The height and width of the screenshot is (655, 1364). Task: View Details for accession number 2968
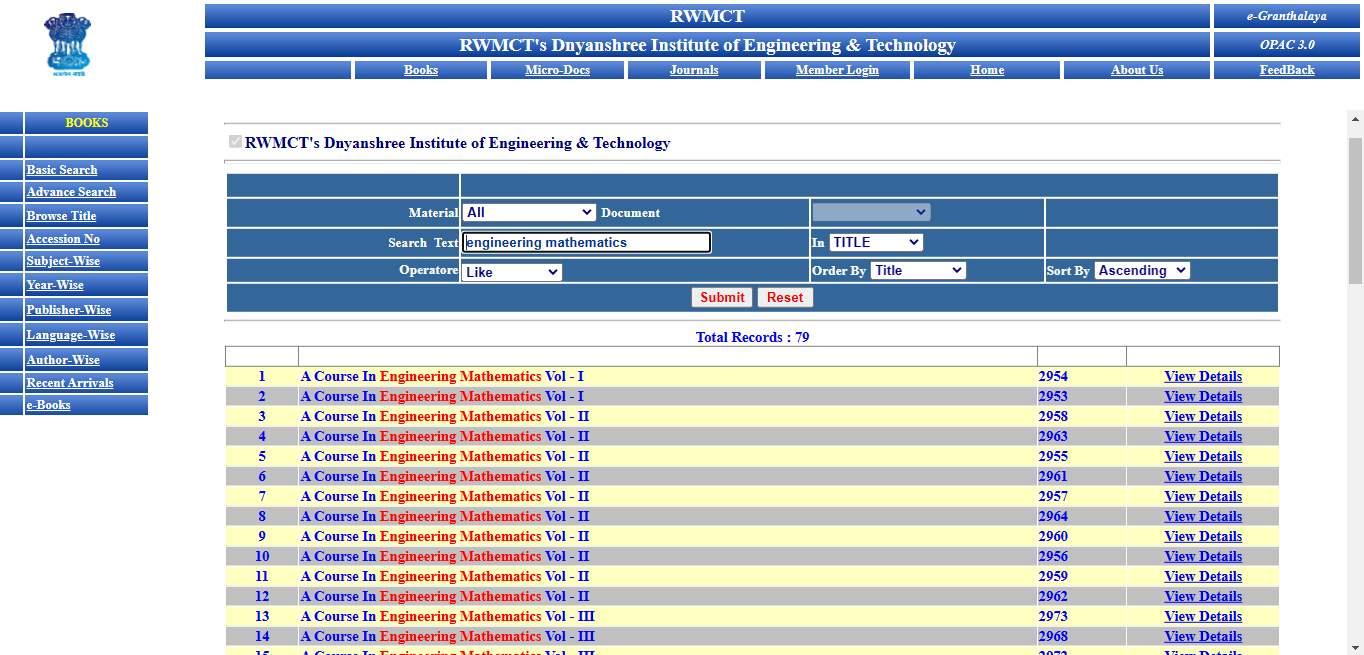point(1203,637)
